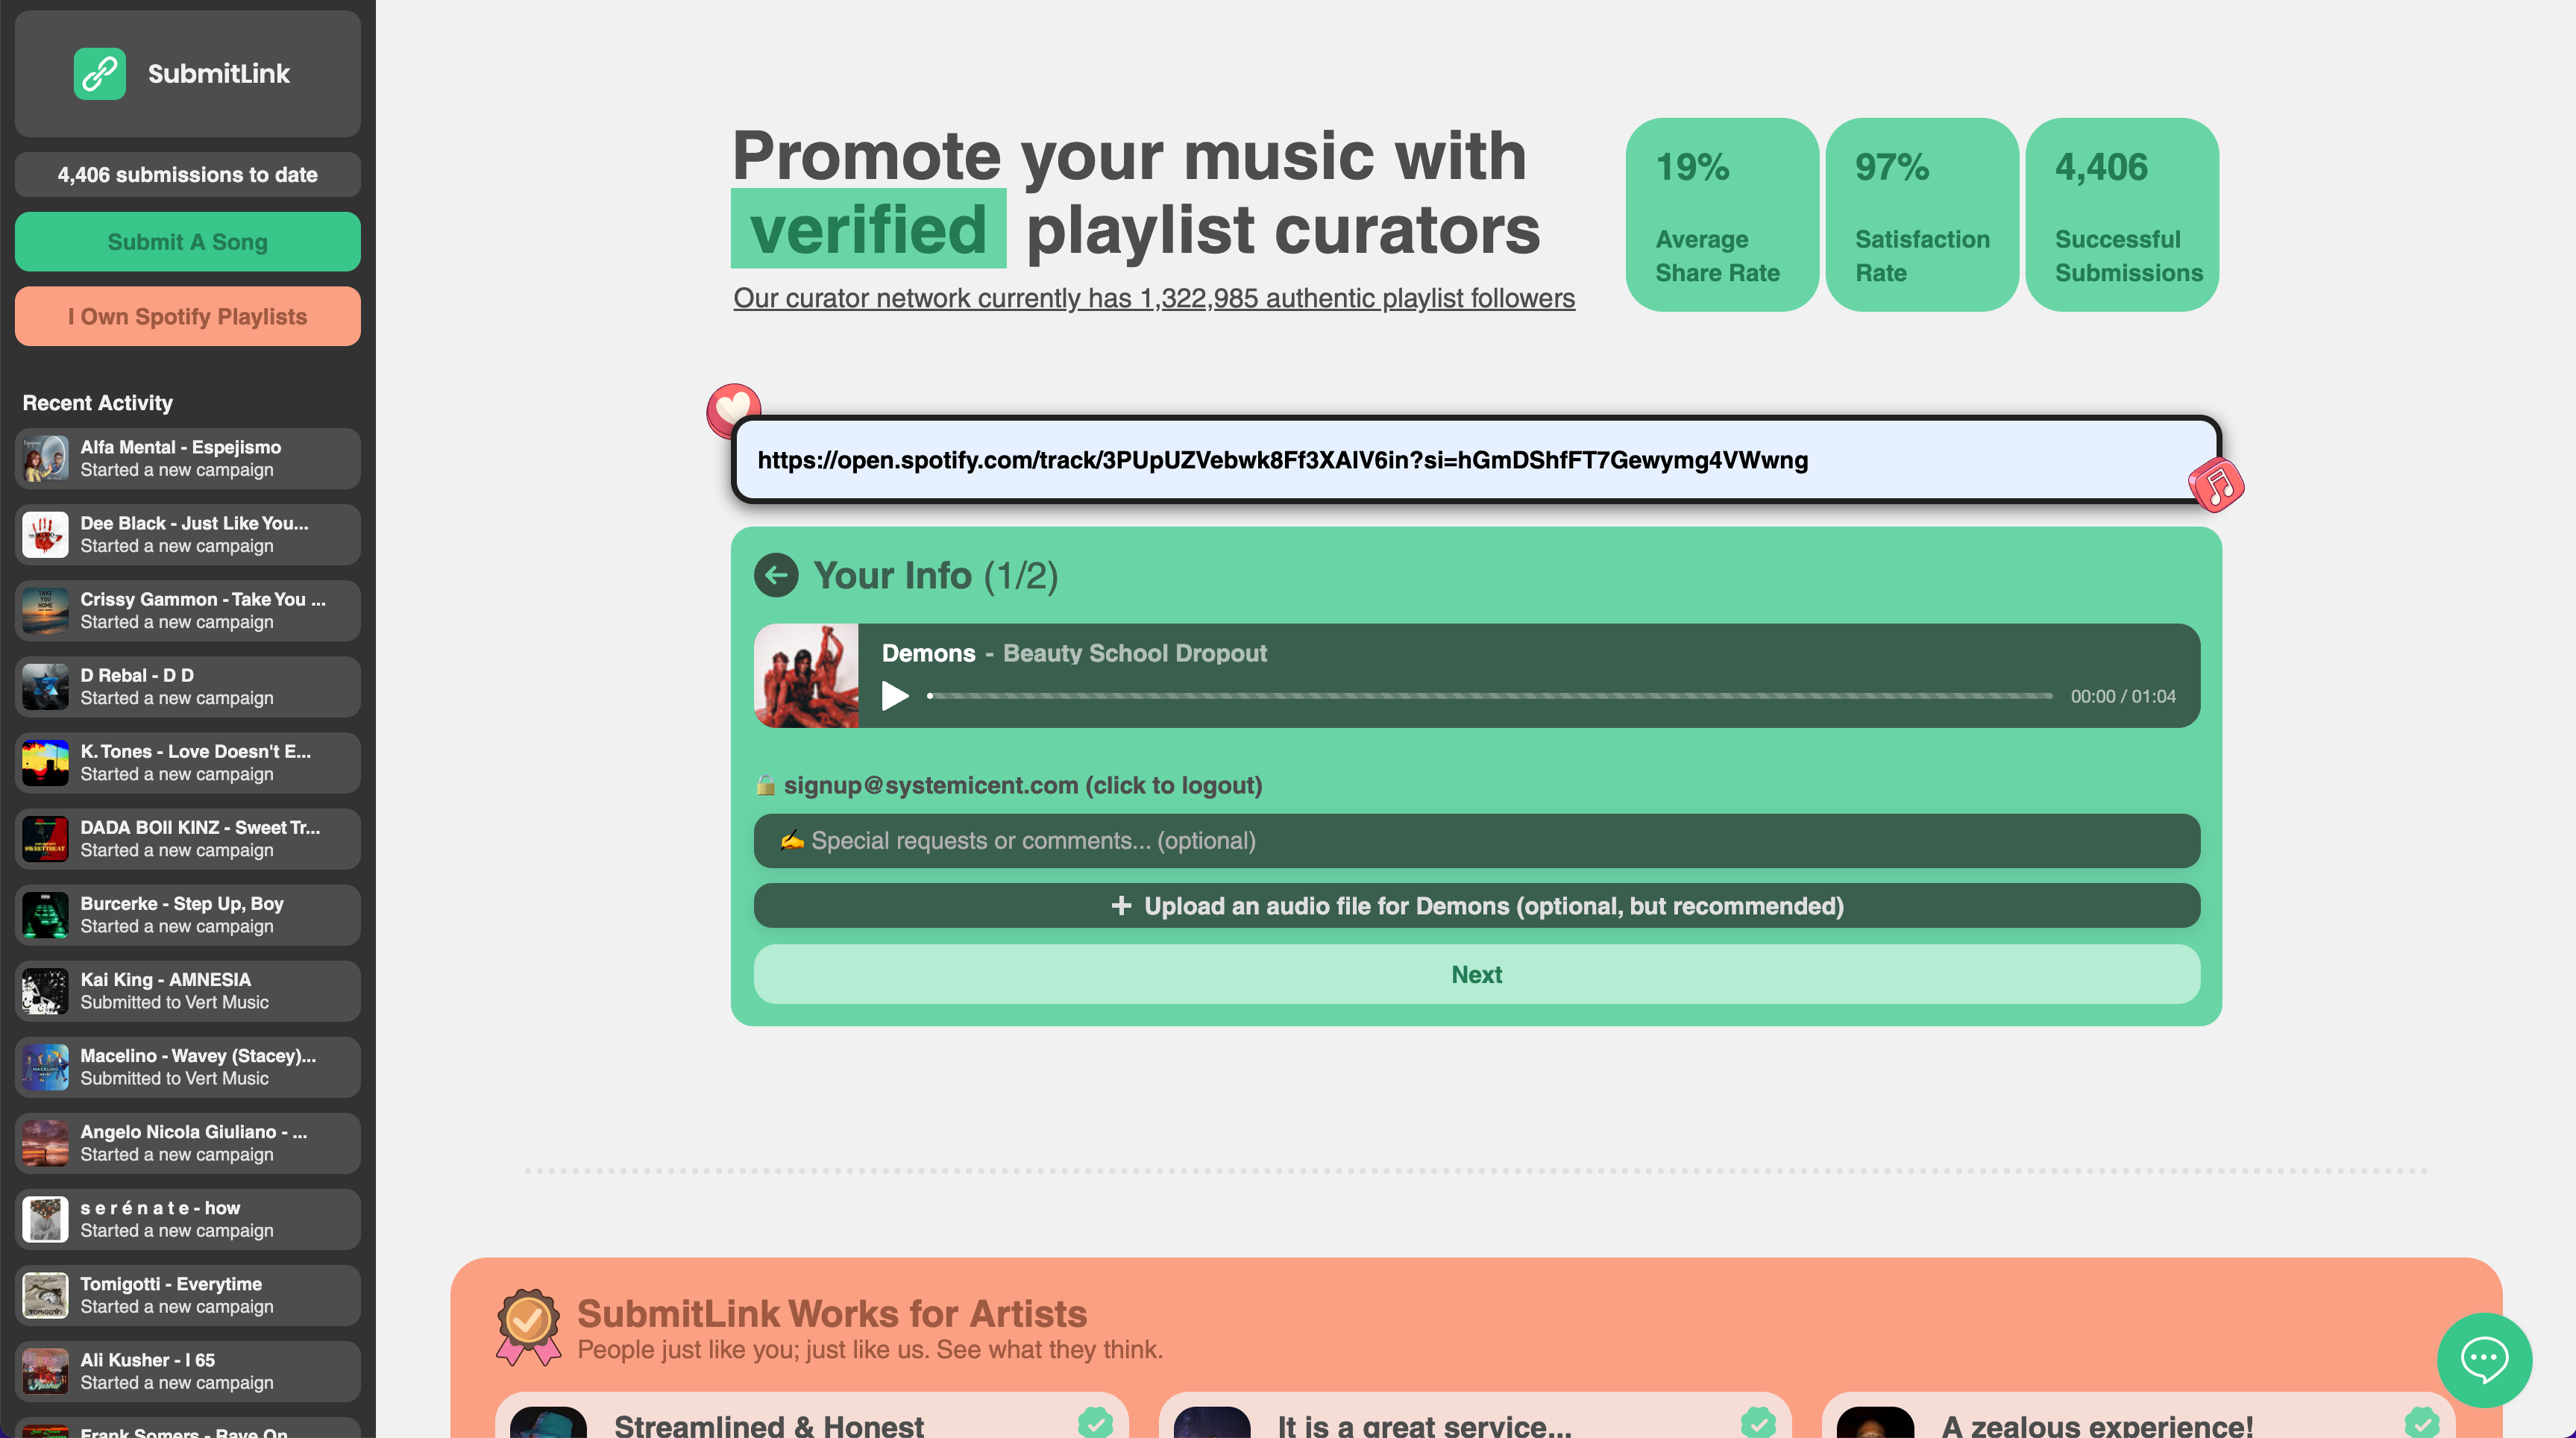The image size is (2576, 1438).
Task: Click the Beauty School Dropout artist name
Action: (x=1135, y=653)
